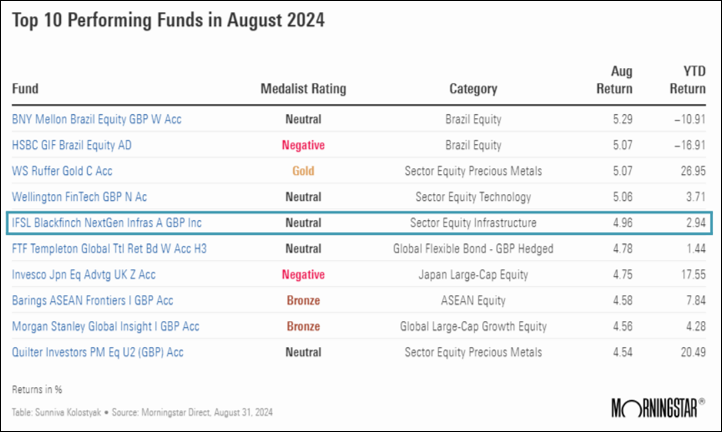Open Morgan Stanley Global Insight fund link
This screenshot has width=722, height=432.
(107, 327)
